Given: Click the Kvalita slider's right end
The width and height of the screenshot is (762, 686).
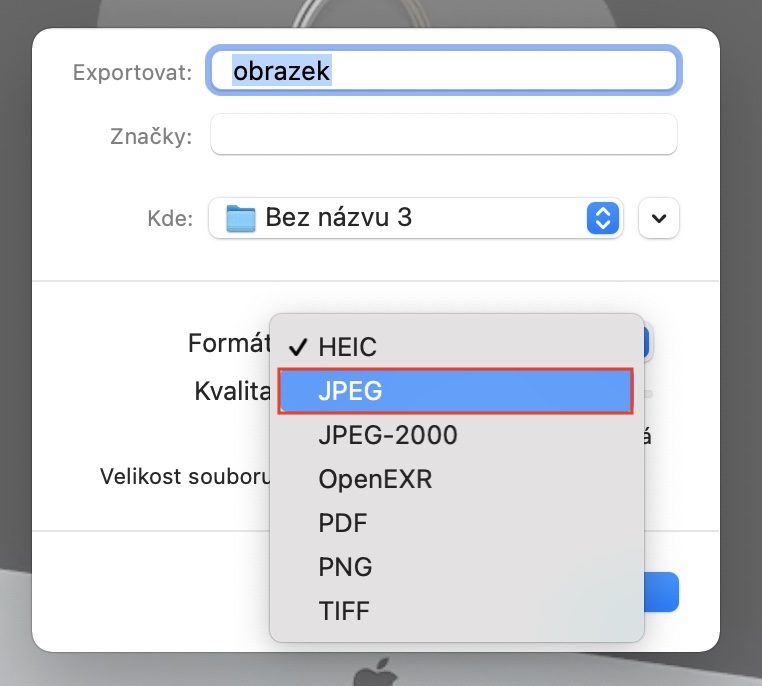Looking at the screenshot, I should (648, 393).
